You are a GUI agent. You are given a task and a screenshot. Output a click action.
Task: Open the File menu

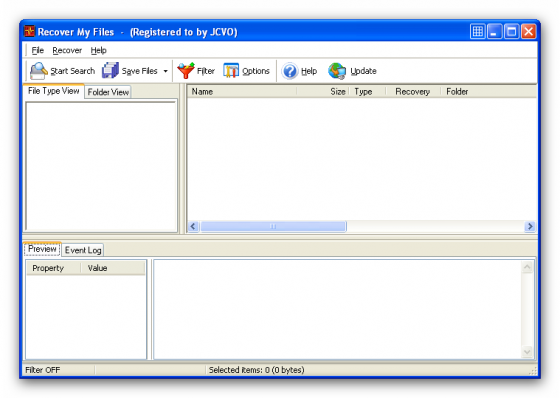coord(38,50)
